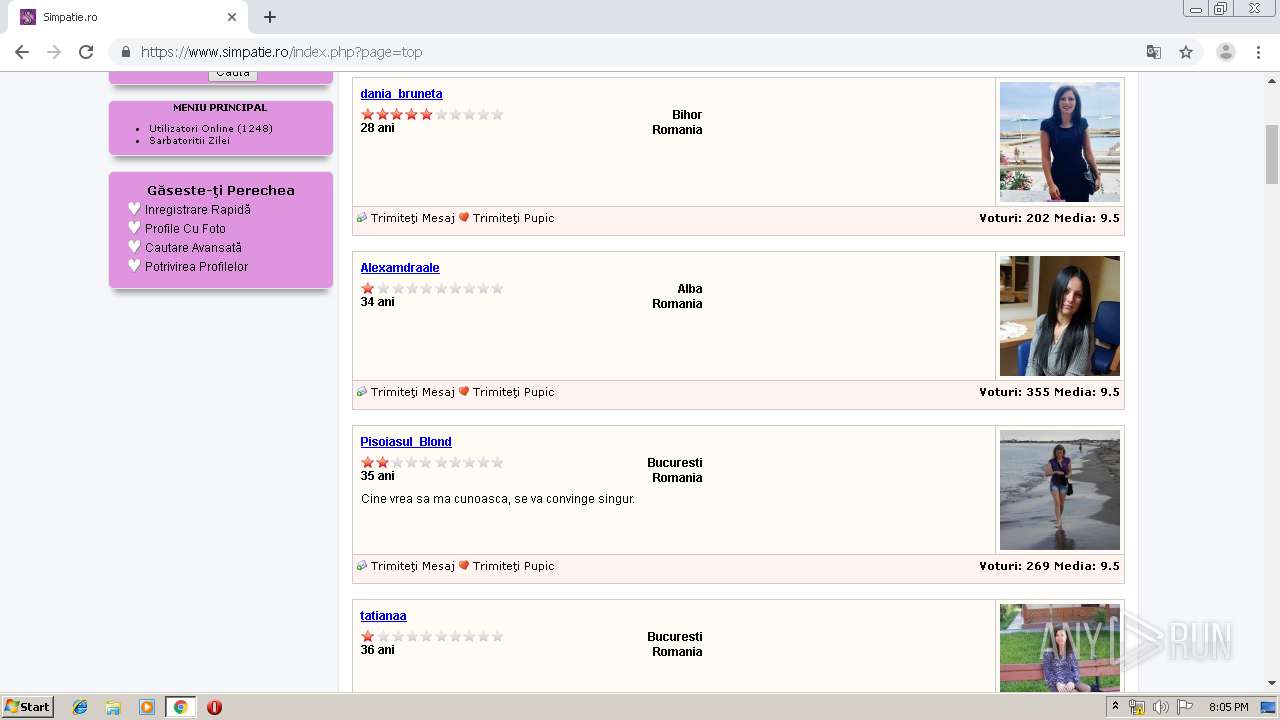1280x720 pixels.
Task: Open Google Translate icon in address bar
Action: point(1154,52)
